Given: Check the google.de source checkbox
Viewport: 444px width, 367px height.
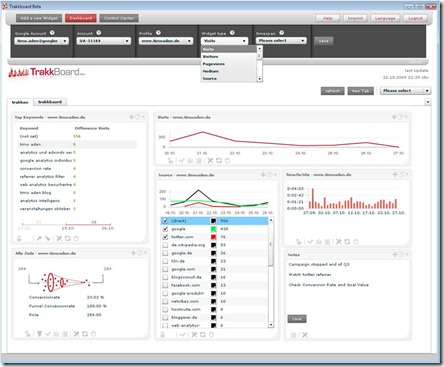Looking at the screenshot, I should click(165, 253).
